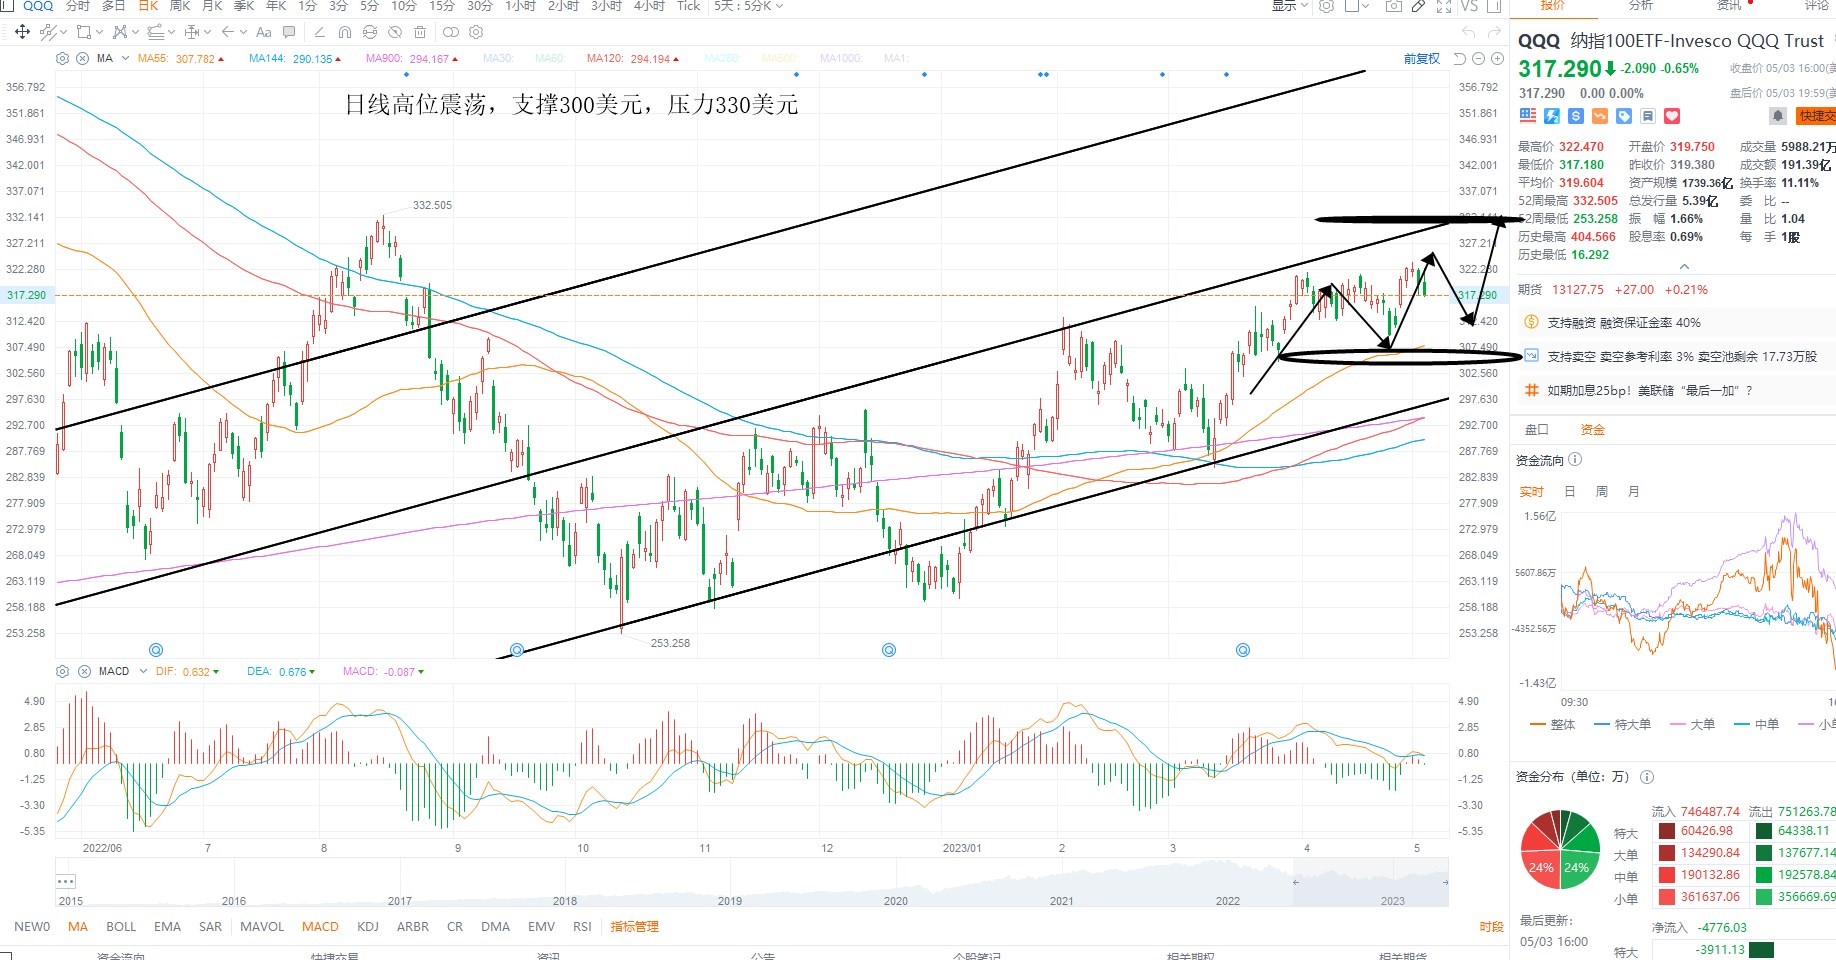This screenshot has height=960, width=1836.
Task: Expand the arrow tool dropdown options
Action: [241, 32]
